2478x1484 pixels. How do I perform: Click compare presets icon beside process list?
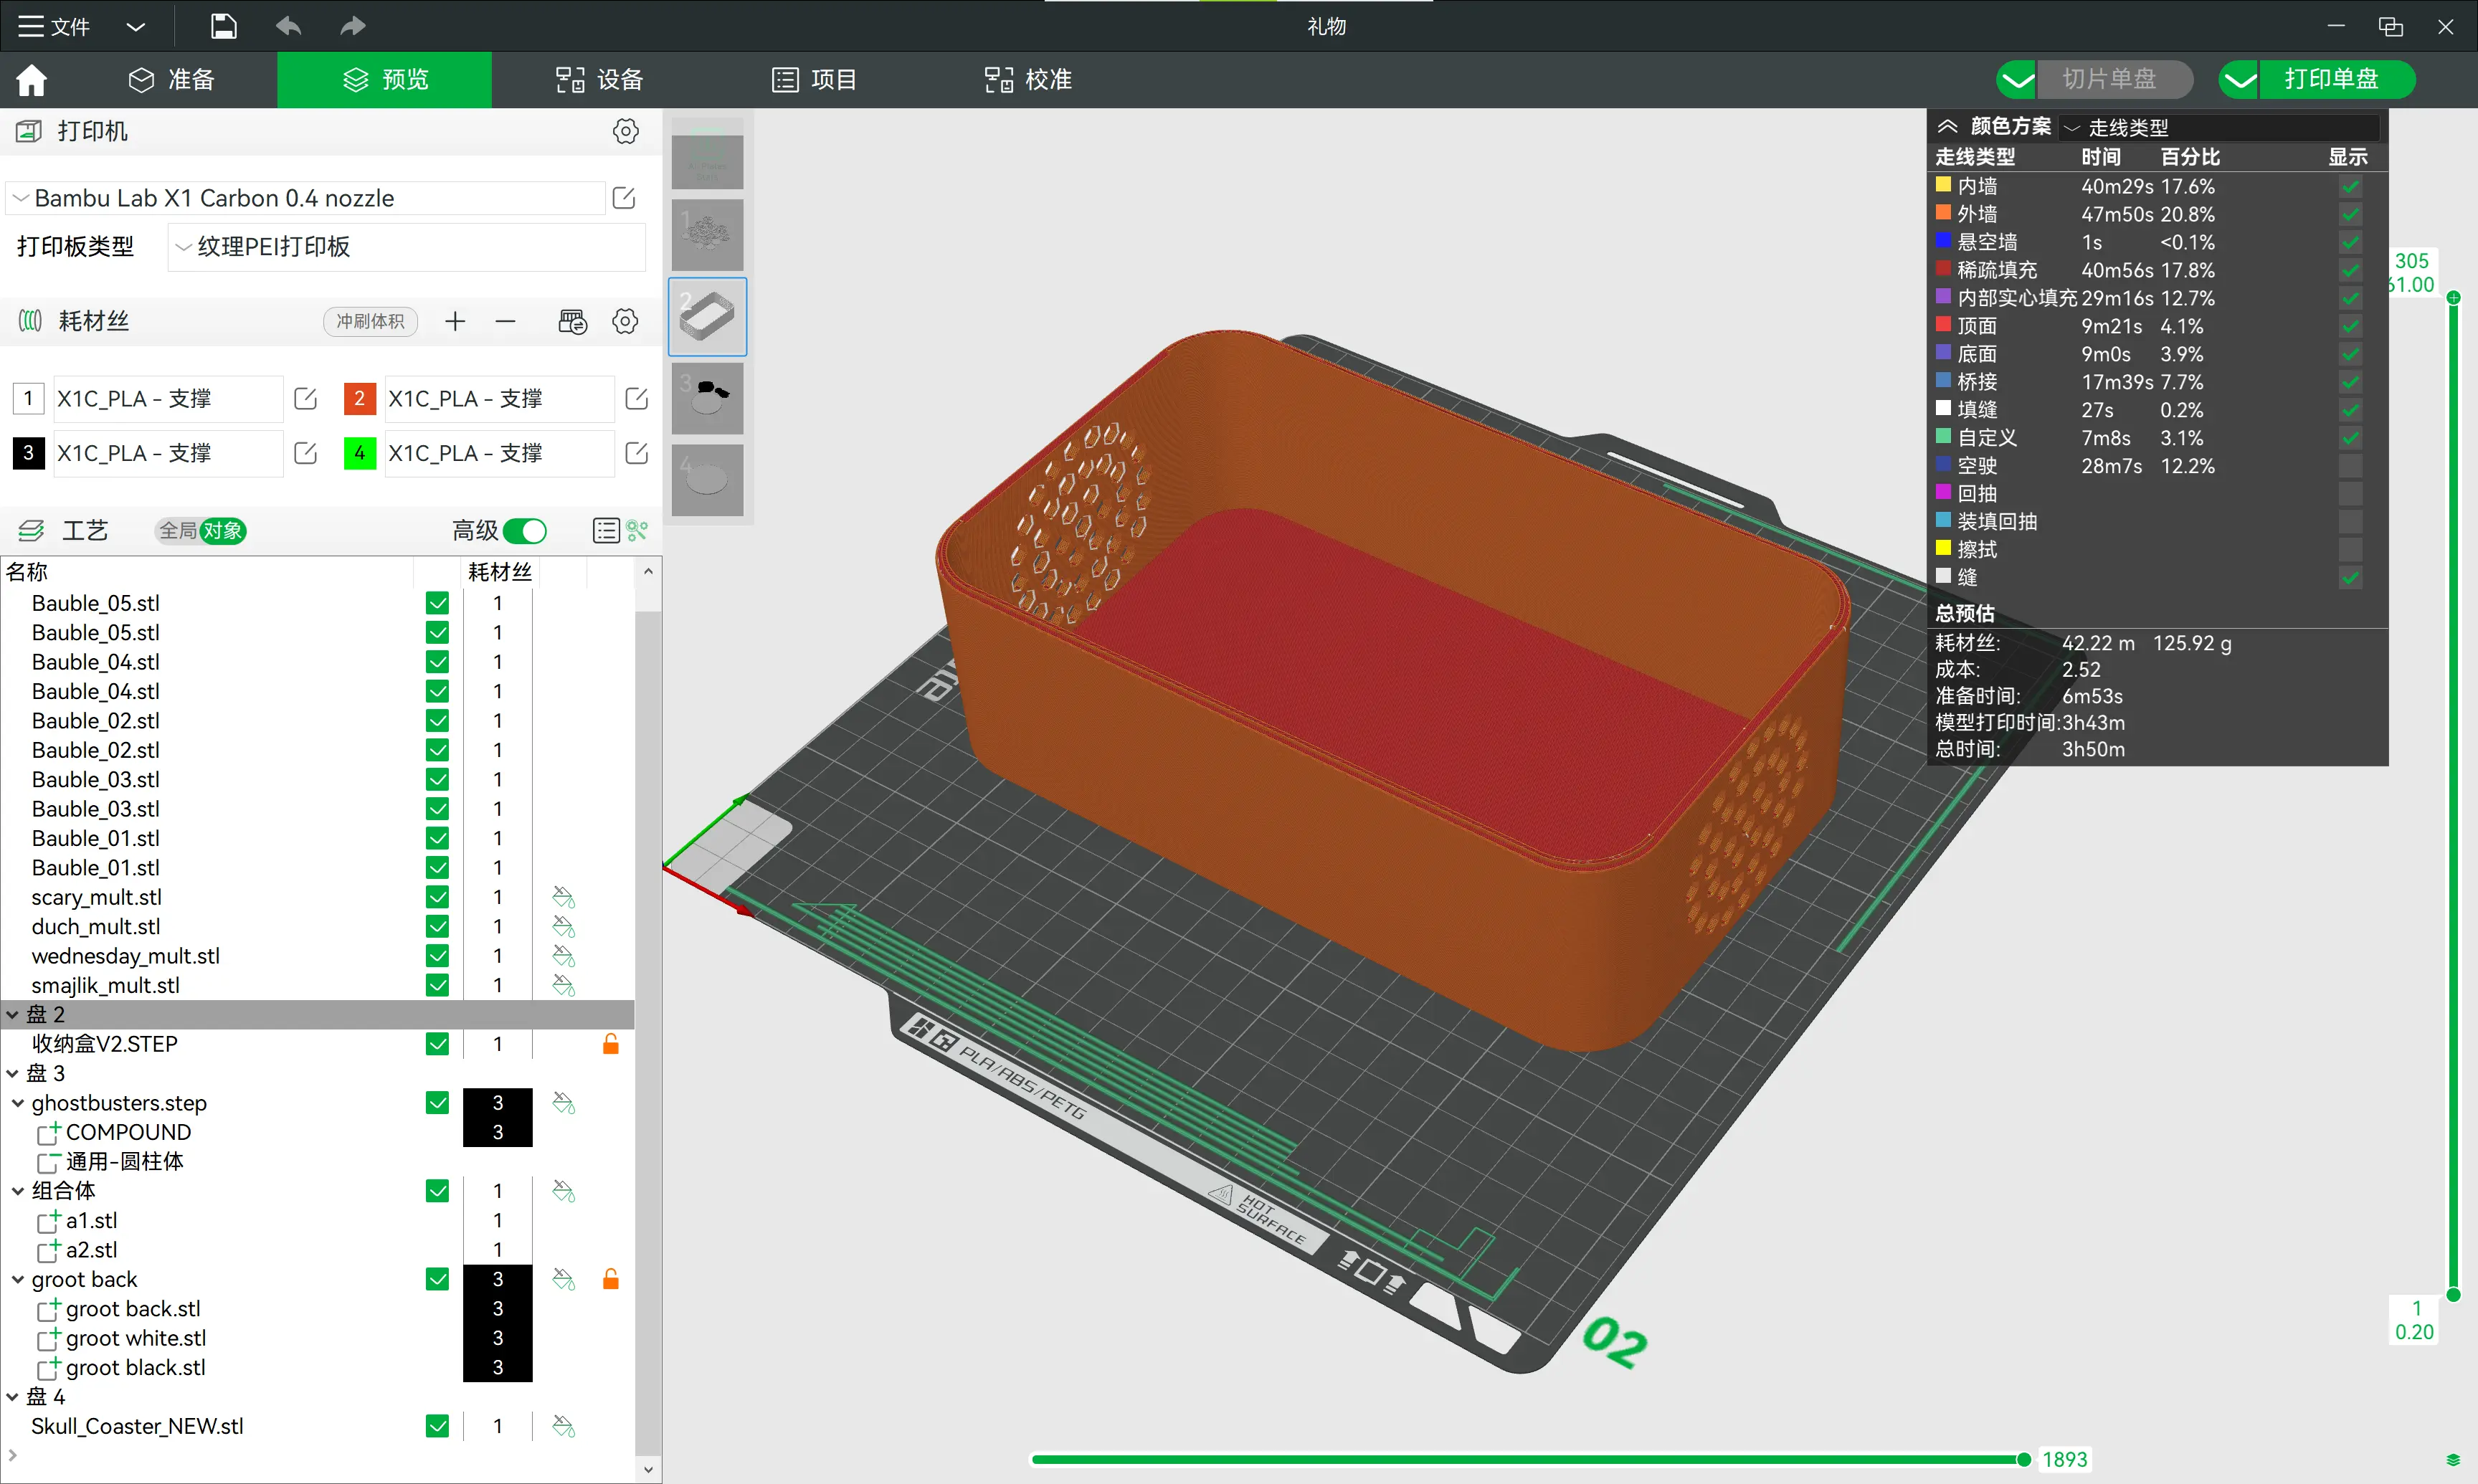tap(637, 530)
